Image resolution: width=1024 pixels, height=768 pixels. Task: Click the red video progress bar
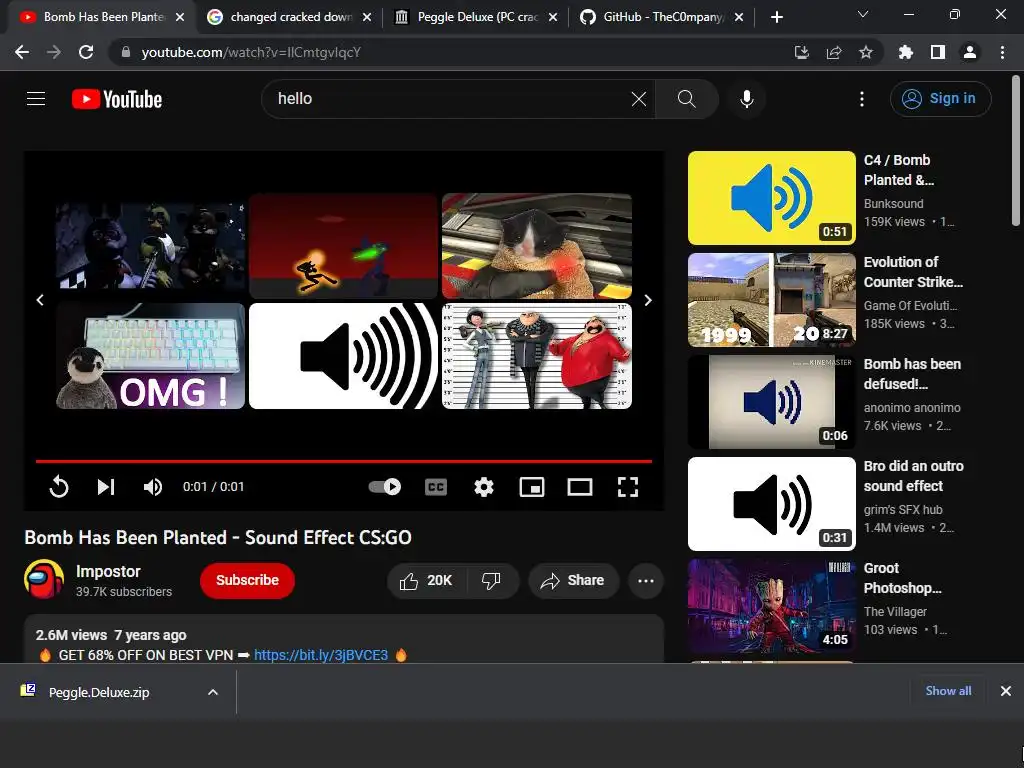[x=344, y=461]
